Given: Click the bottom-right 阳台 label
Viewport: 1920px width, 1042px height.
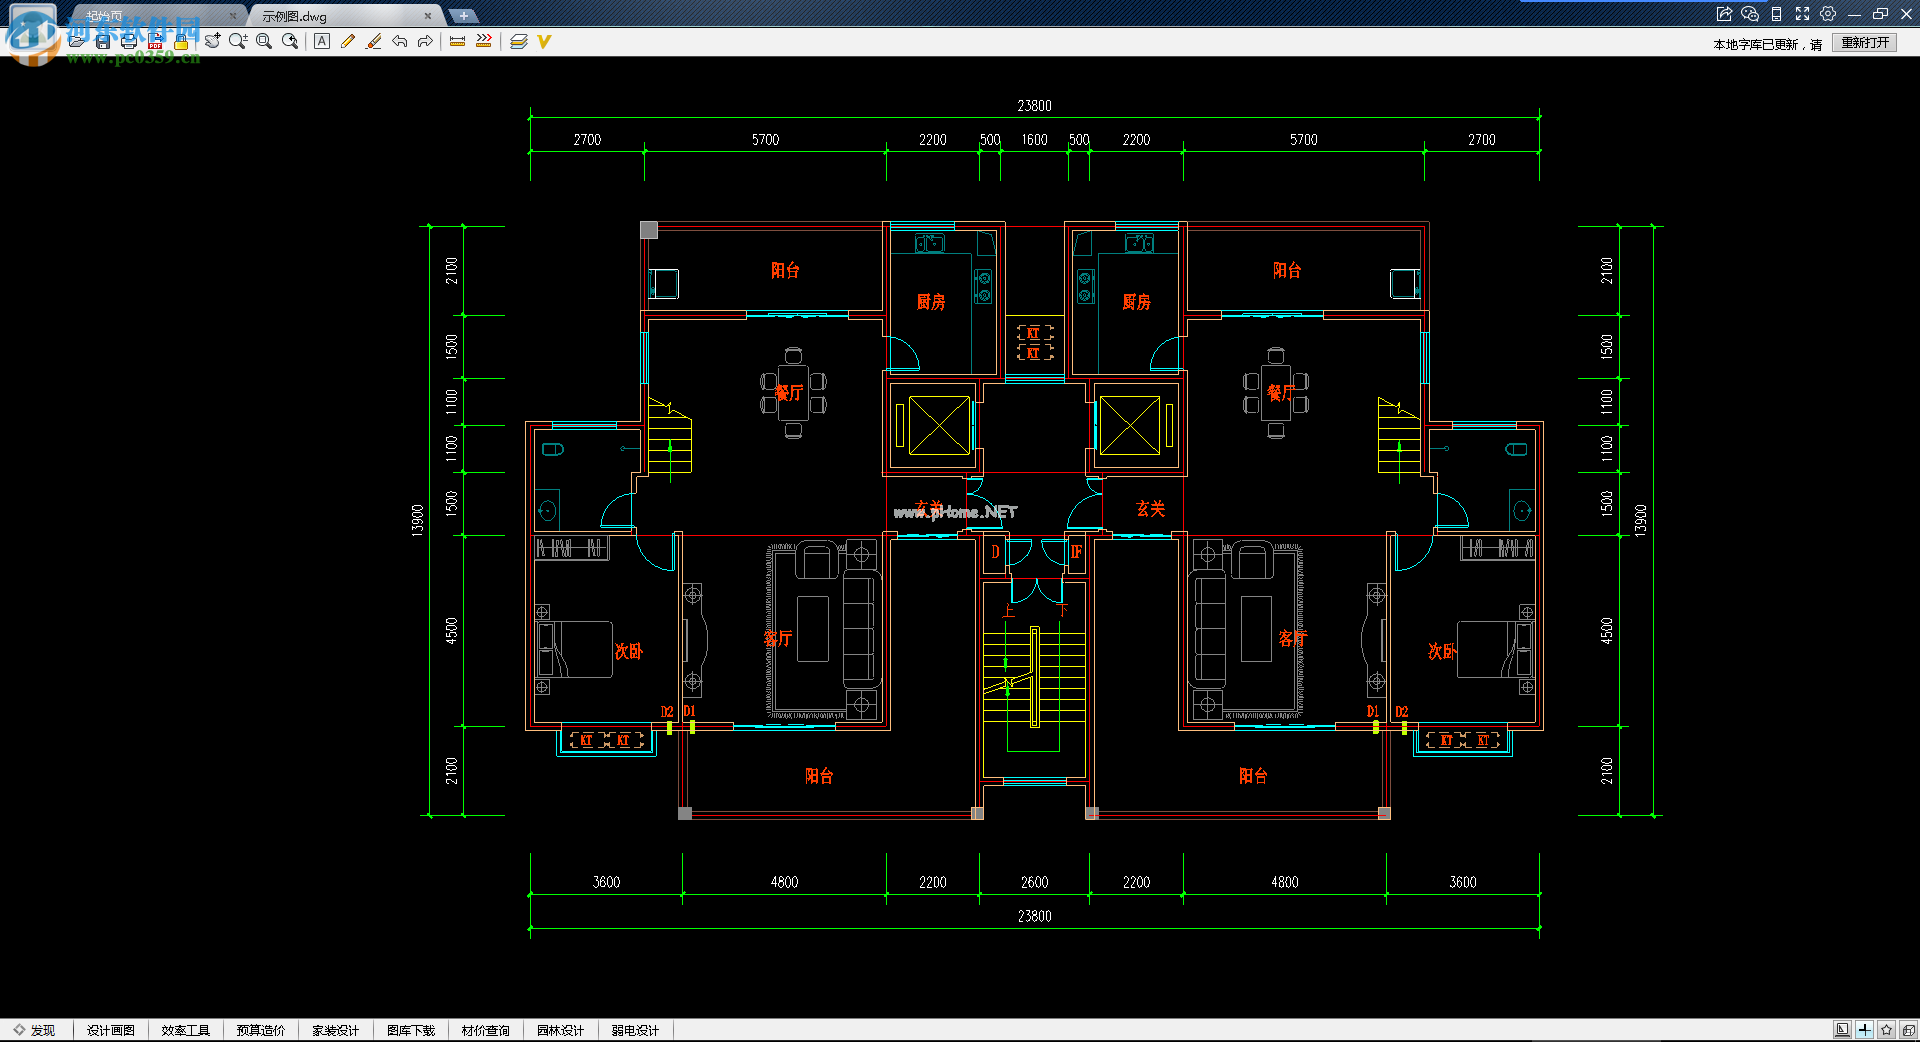Looking at the screenshot, I should point(1253,776).
